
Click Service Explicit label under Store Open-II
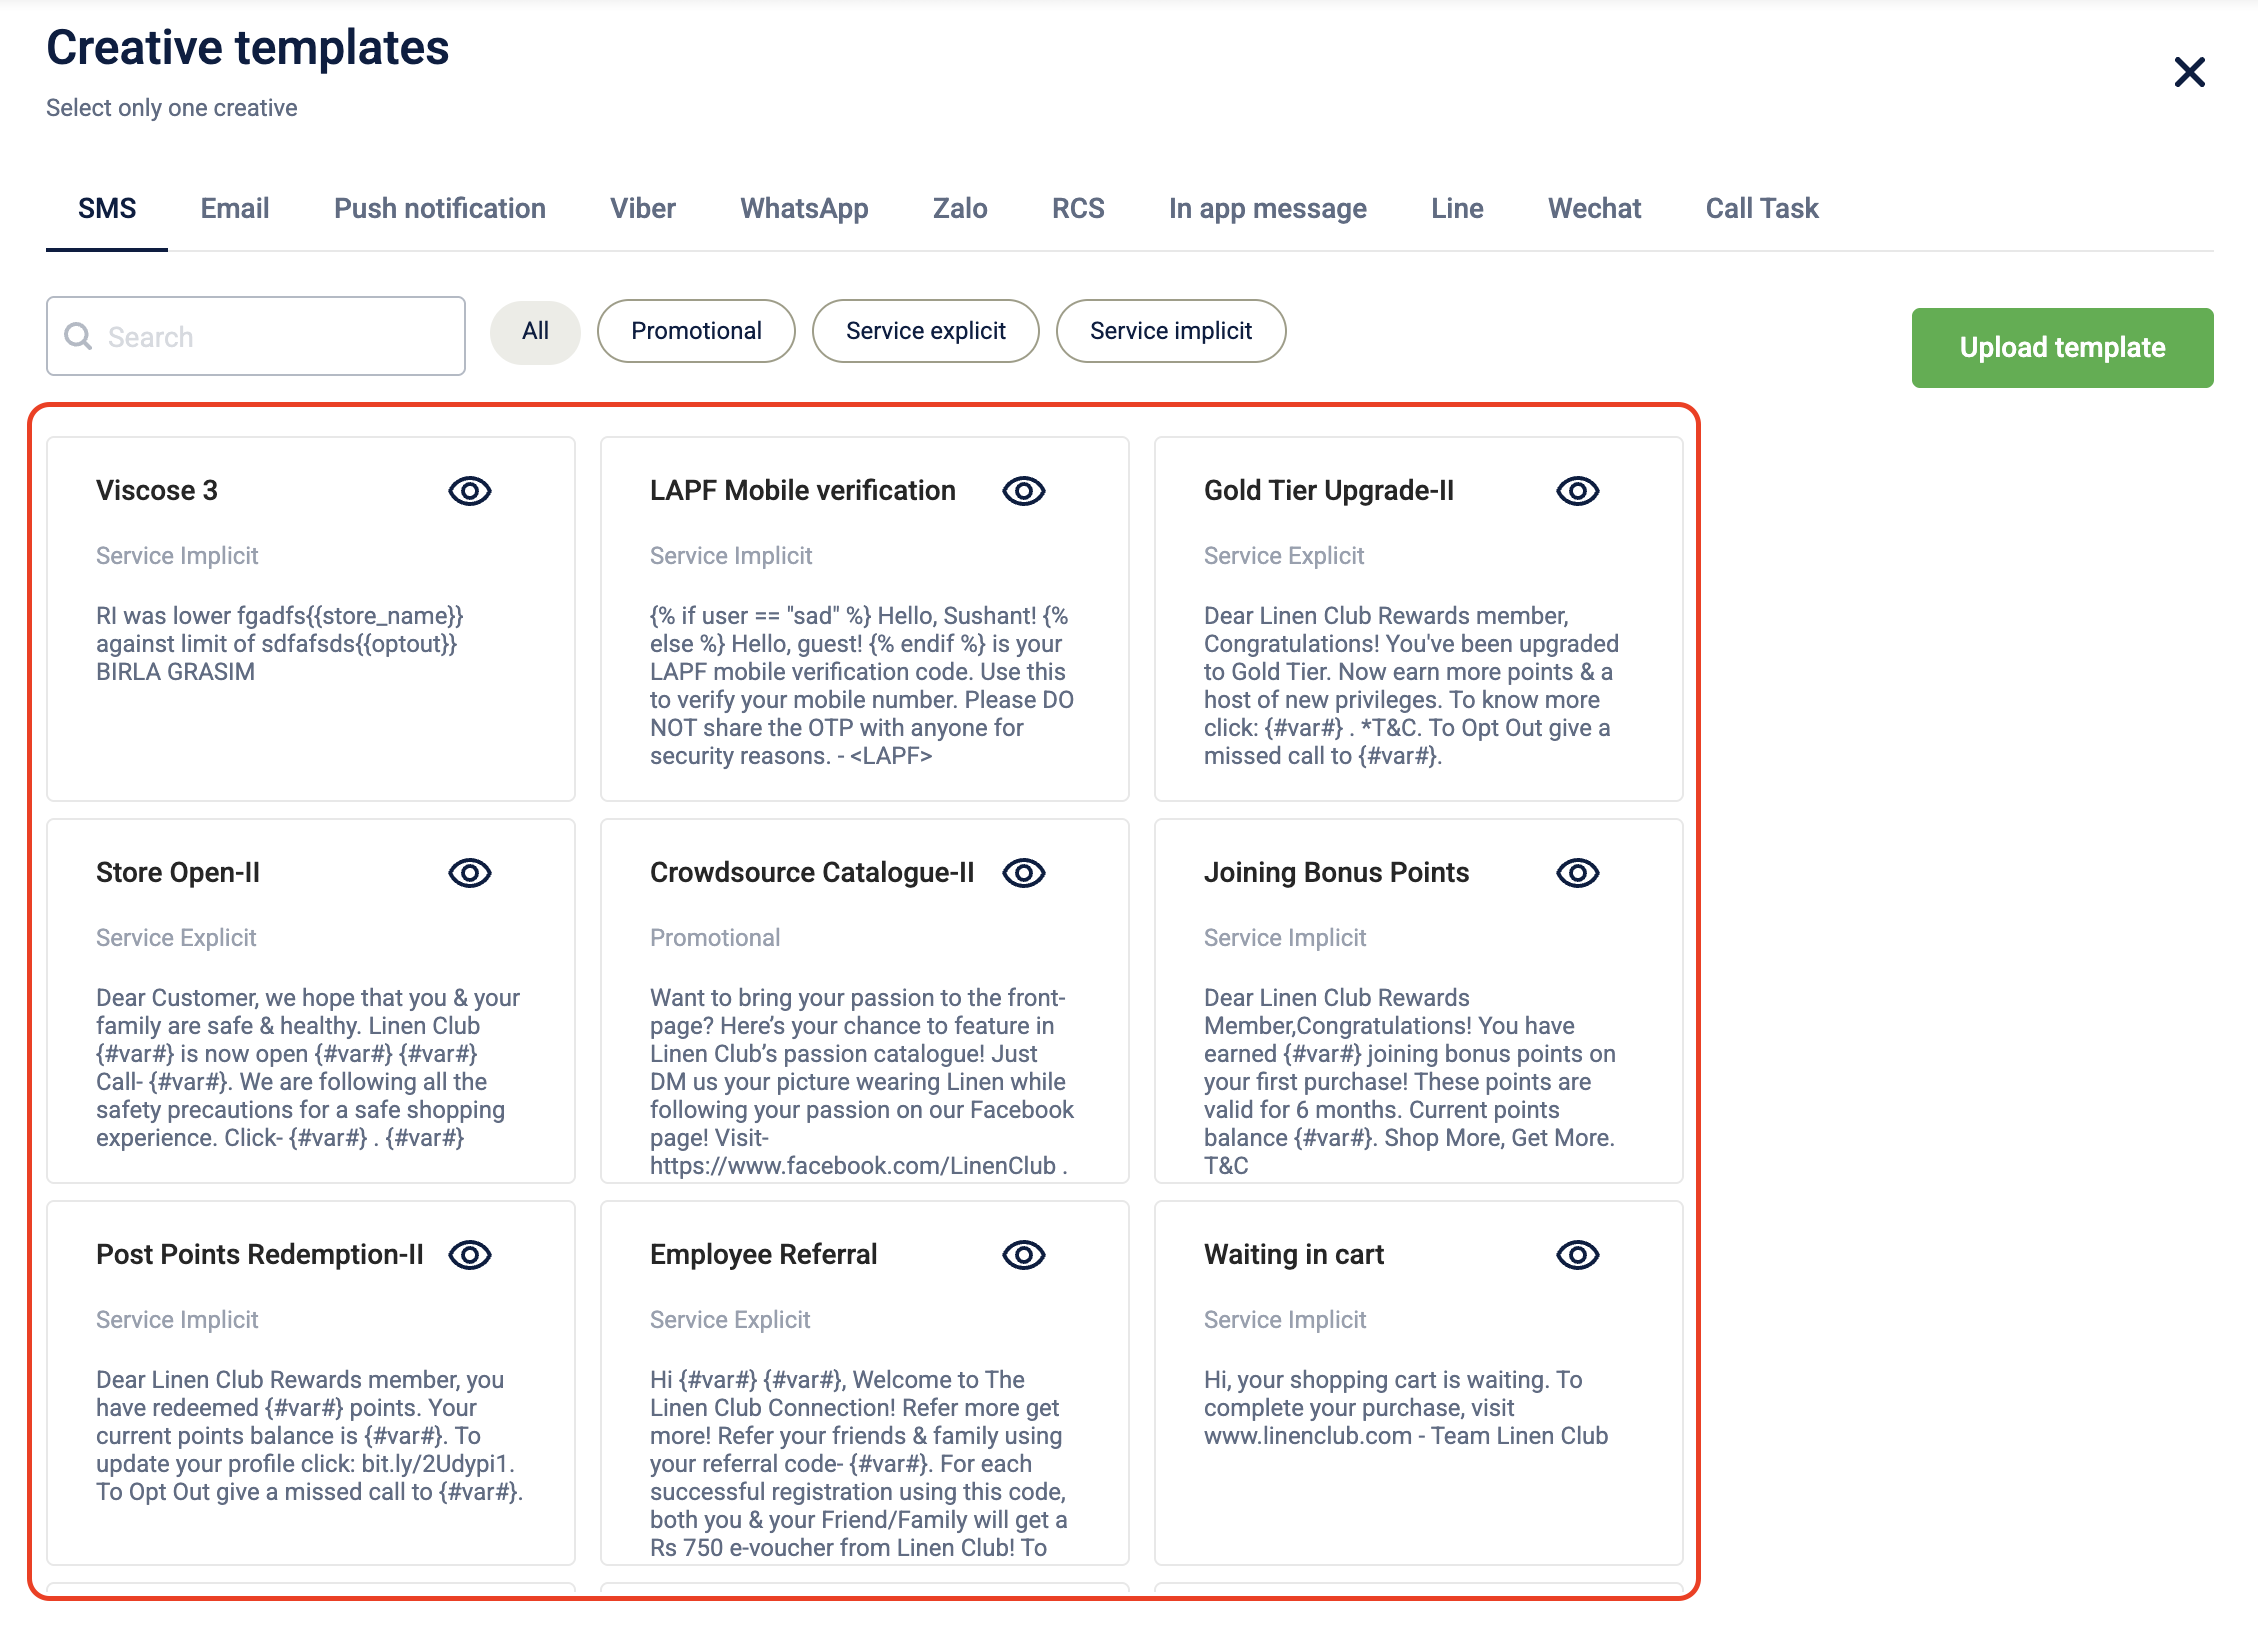tap(176, 938)
